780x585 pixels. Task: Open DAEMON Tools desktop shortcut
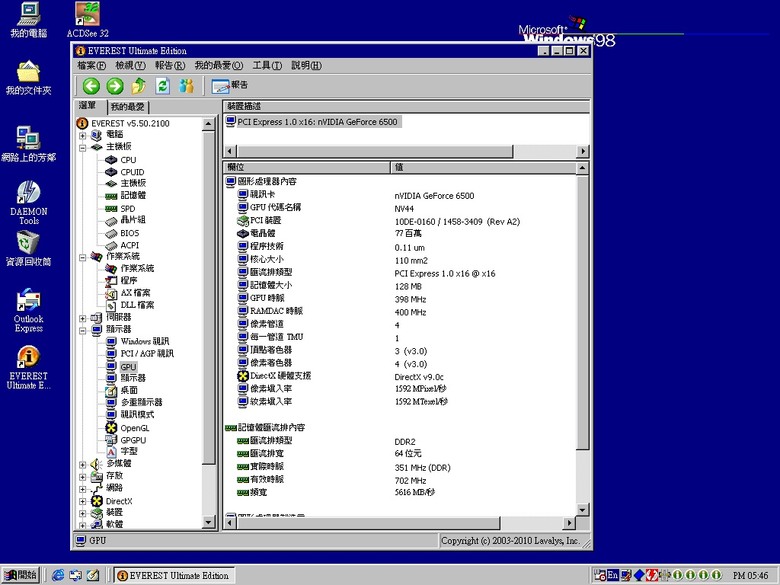point(28,202)
